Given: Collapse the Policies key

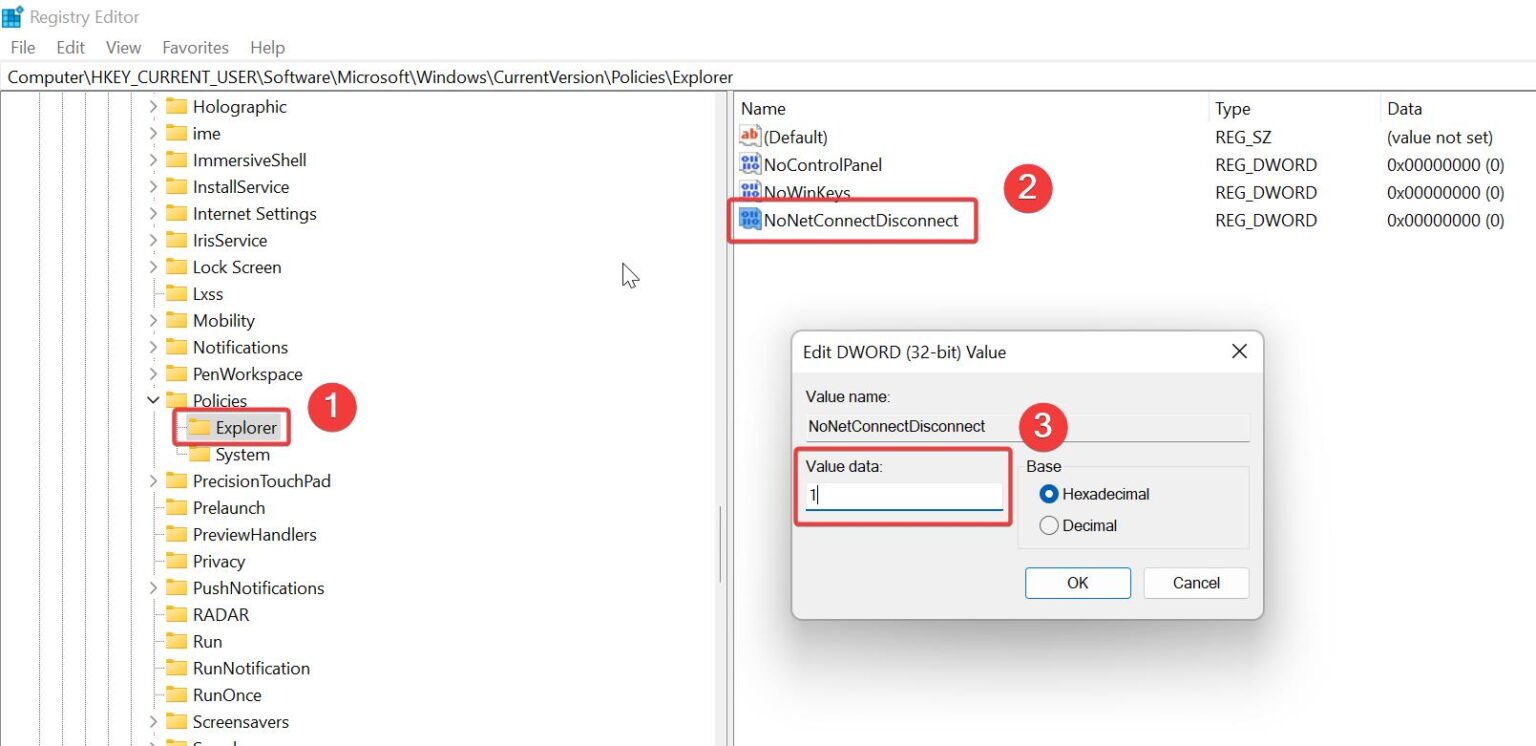Looking at the screenshot, I should (152, 400).
